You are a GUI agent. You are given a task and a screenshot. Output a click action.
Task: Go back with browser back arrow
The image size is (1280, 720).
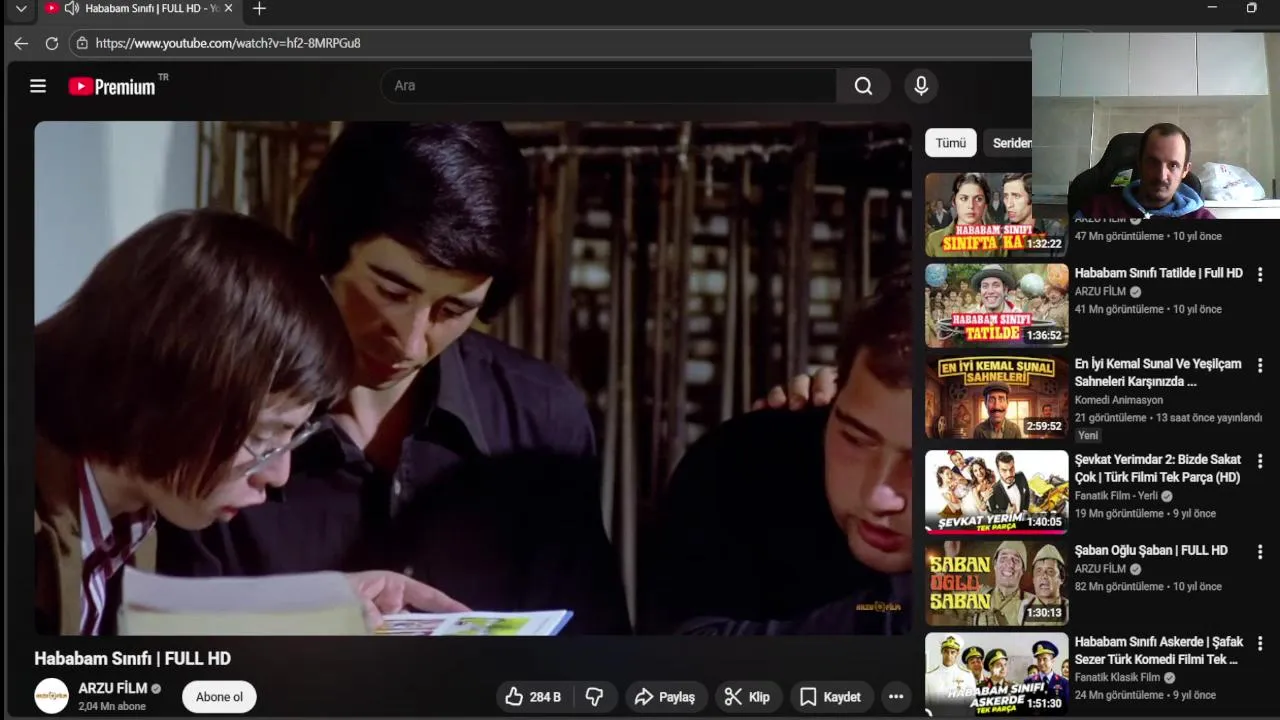tap(21, 43)
